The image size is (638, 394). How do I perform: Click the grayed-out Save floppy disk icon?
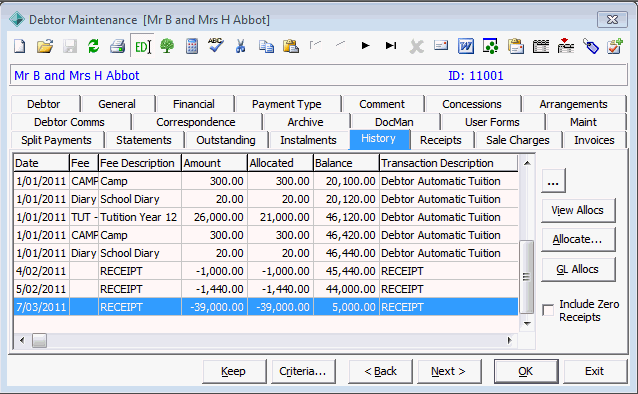[70, 46]
